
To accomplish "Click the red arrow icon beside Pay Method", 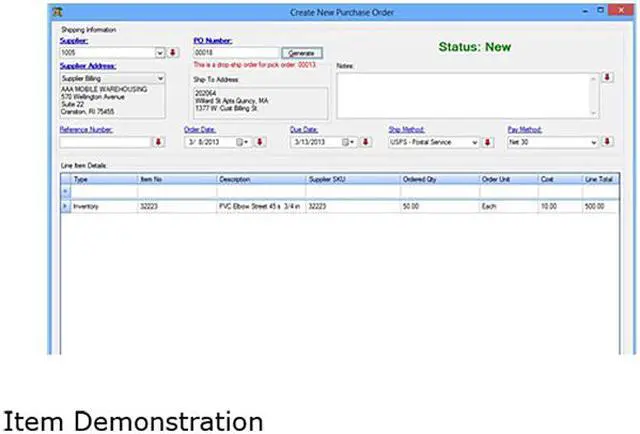I will coord(607,142).
